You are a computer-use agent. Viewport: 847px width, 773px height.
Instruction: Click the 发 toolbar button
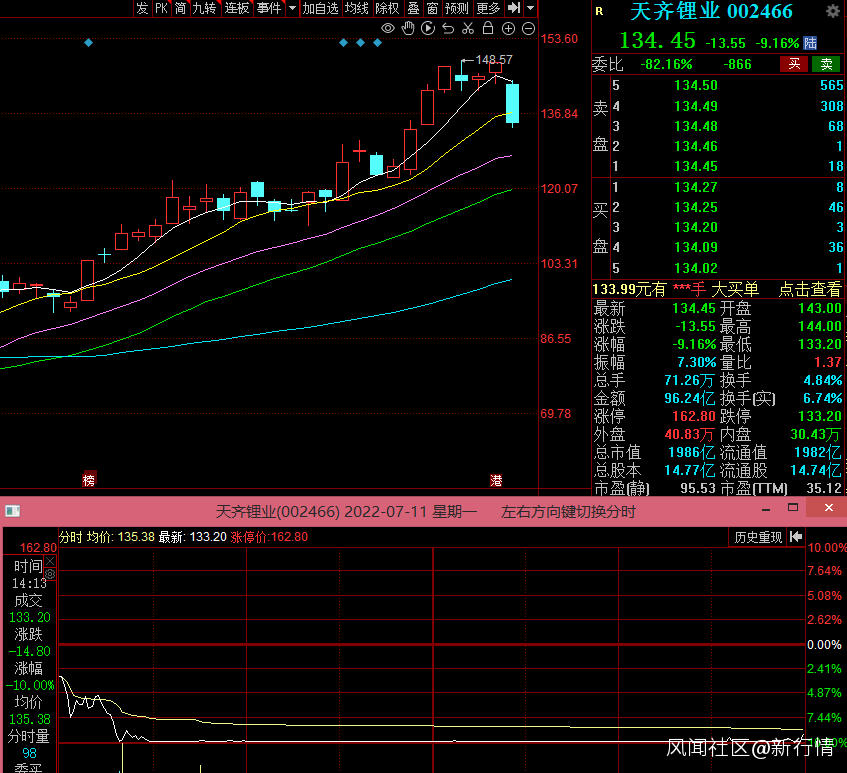point(142,8)
